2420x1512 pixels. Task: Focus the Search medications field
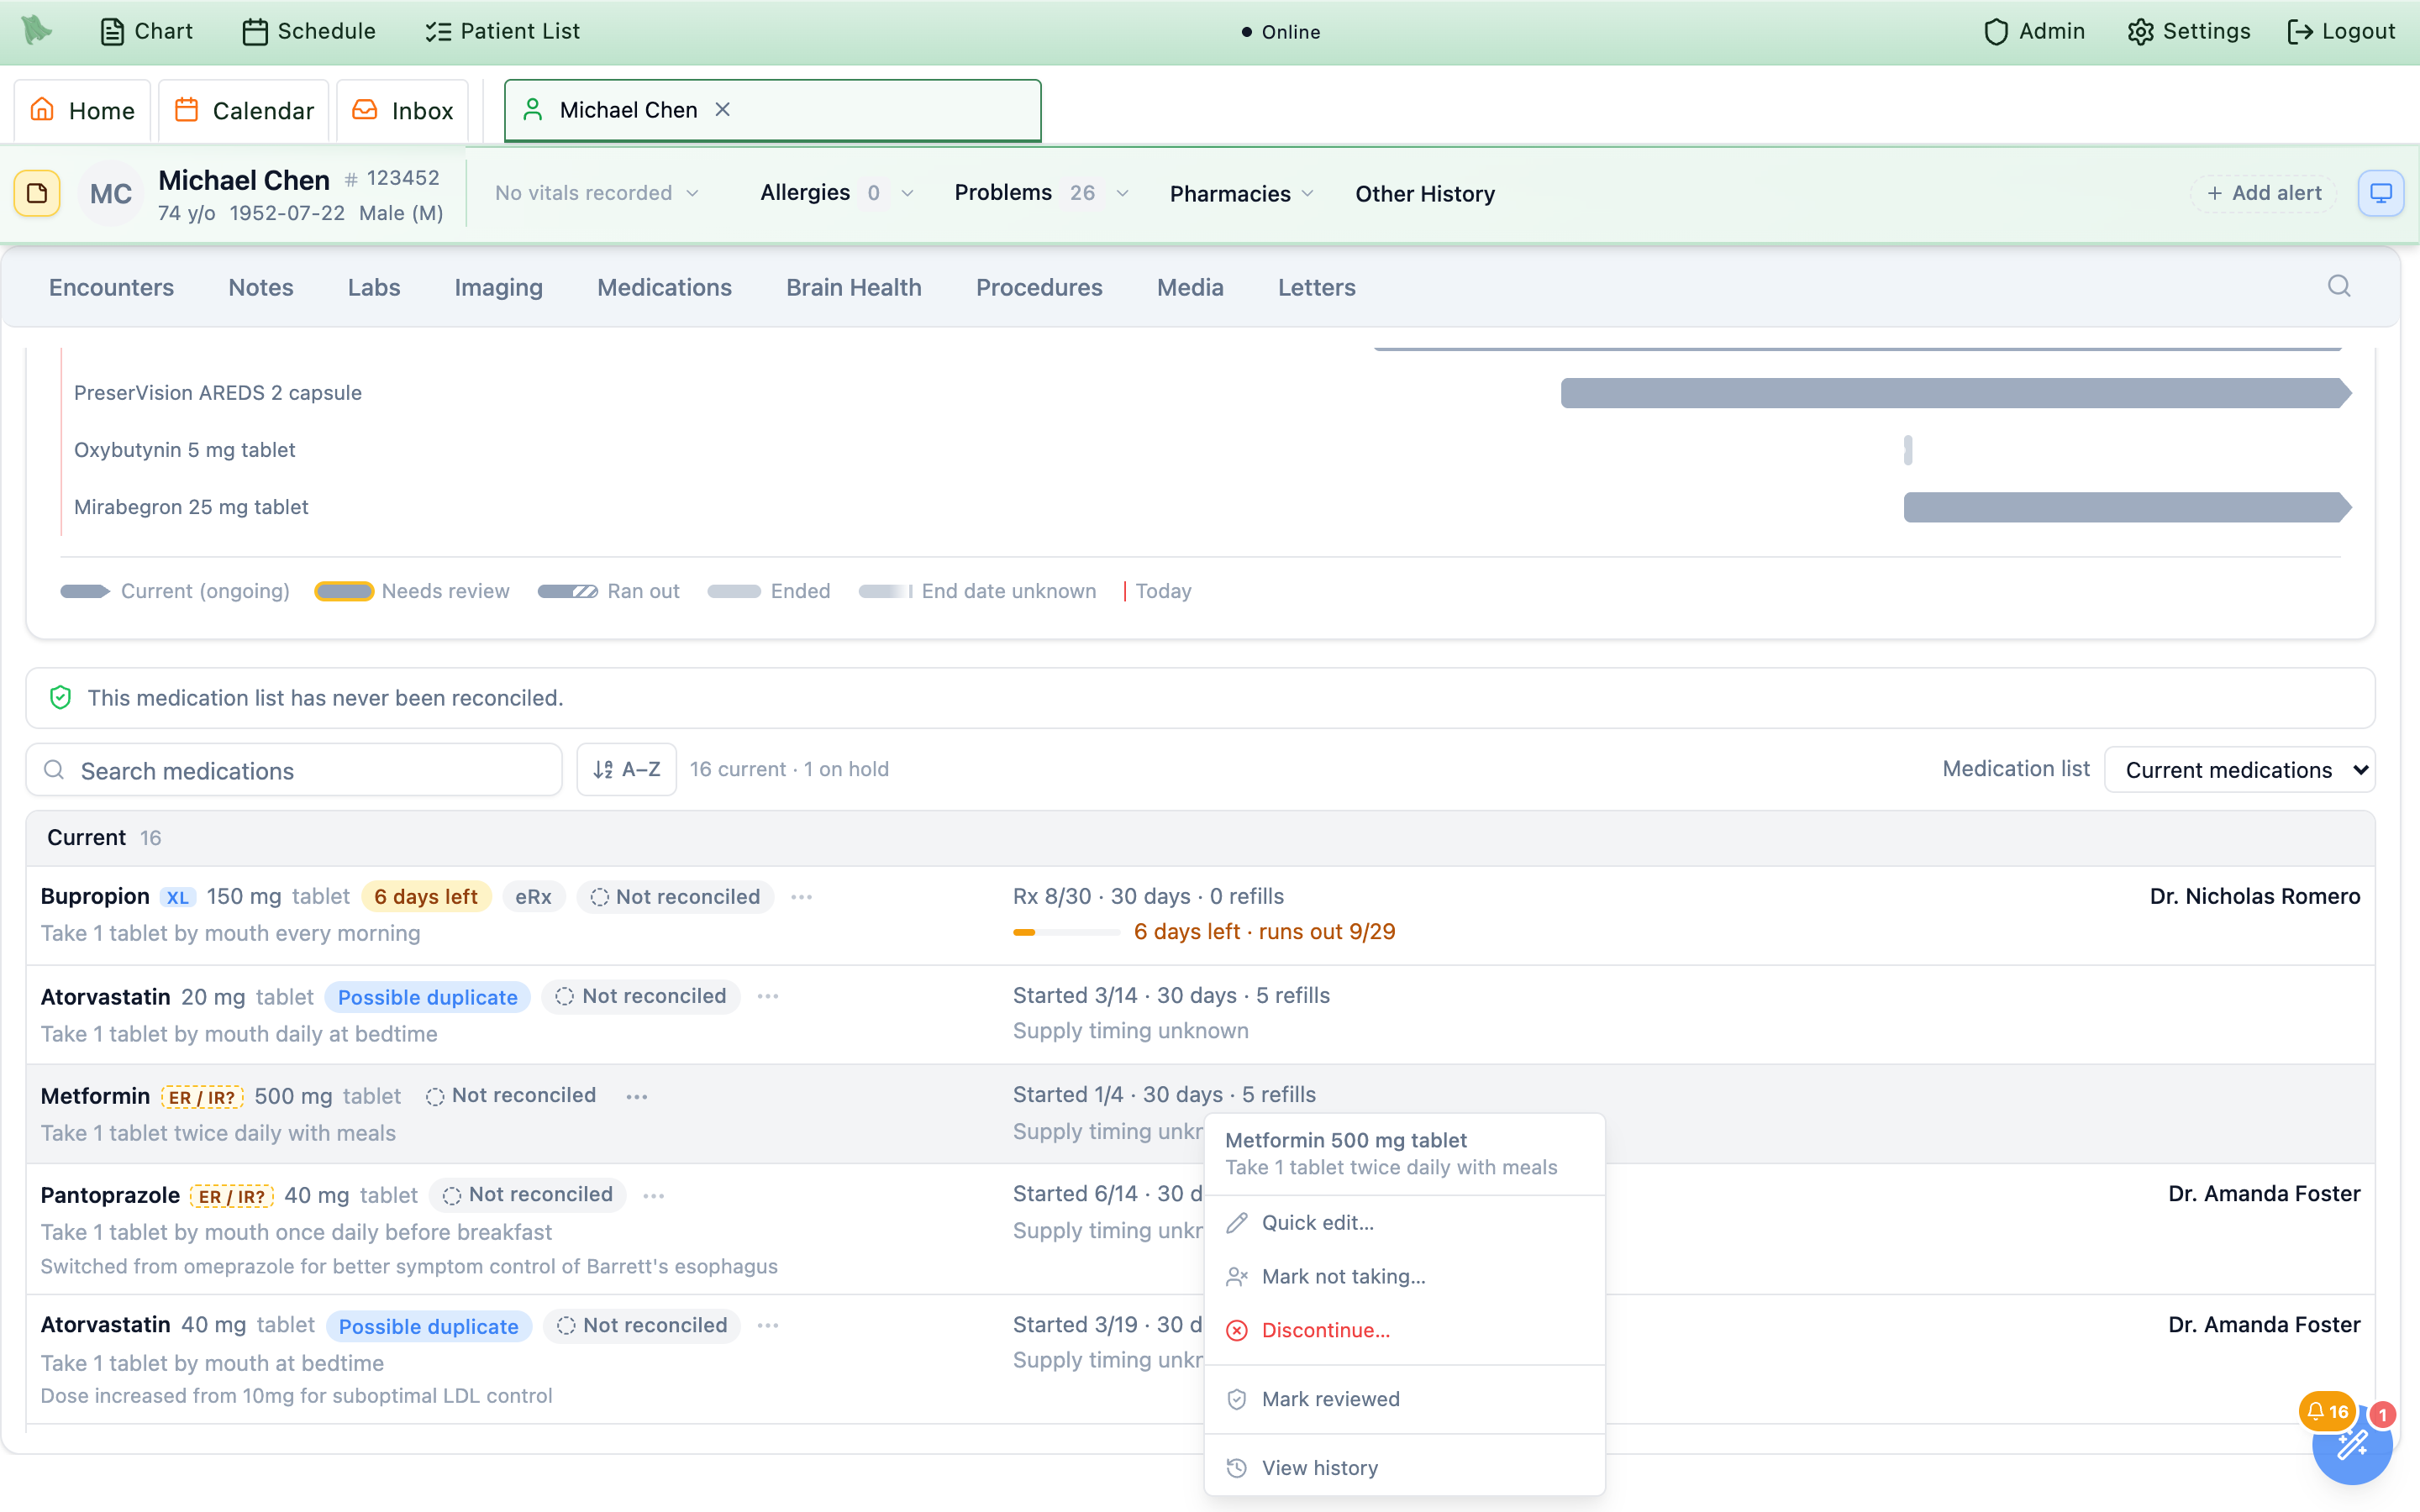click(x=294, y=770)
